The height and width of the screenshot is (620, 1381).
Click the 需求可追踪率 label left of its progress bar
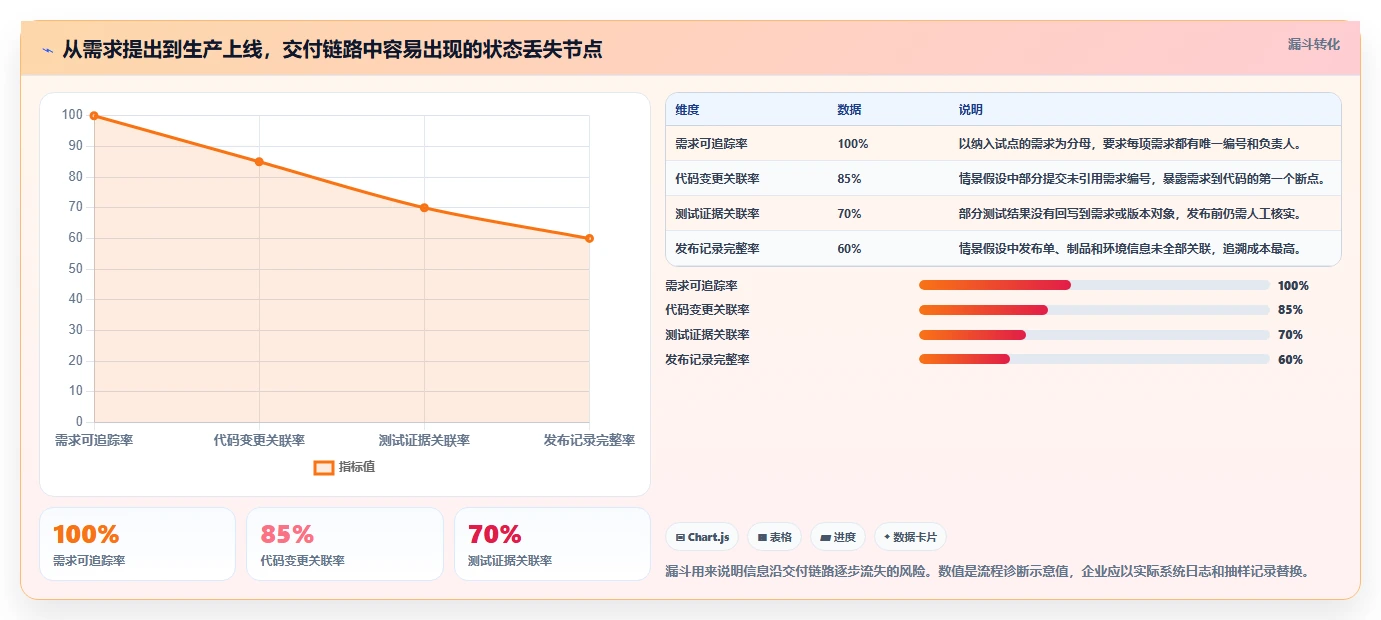701,286
